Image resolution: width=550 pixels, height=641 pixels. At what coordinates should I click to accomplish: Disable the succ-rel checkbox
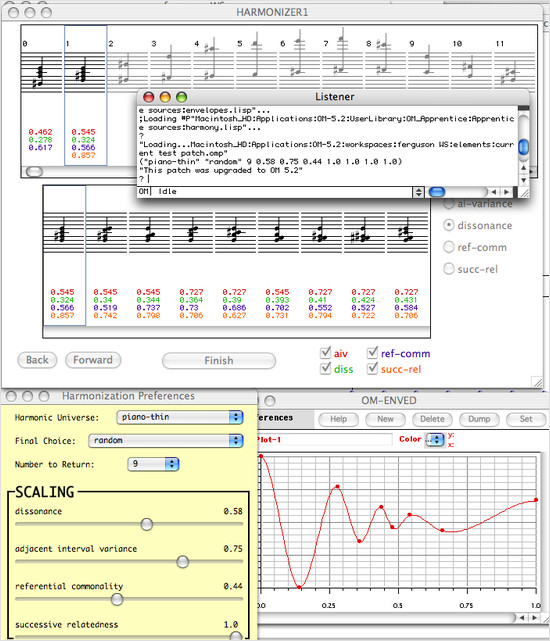(x=372, y=368)
